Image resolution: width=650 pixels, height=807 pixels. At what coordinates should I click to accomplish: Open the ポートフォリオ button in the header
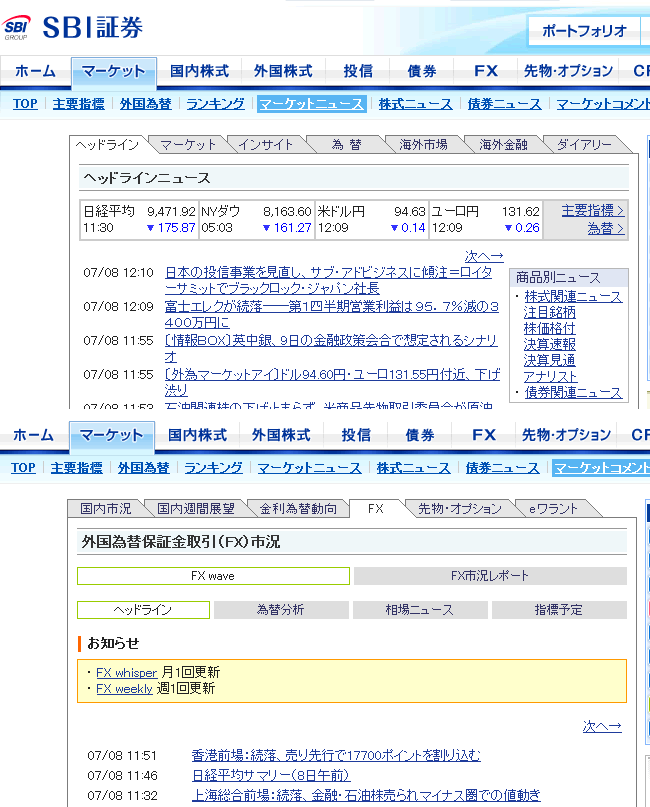(584, 31)
